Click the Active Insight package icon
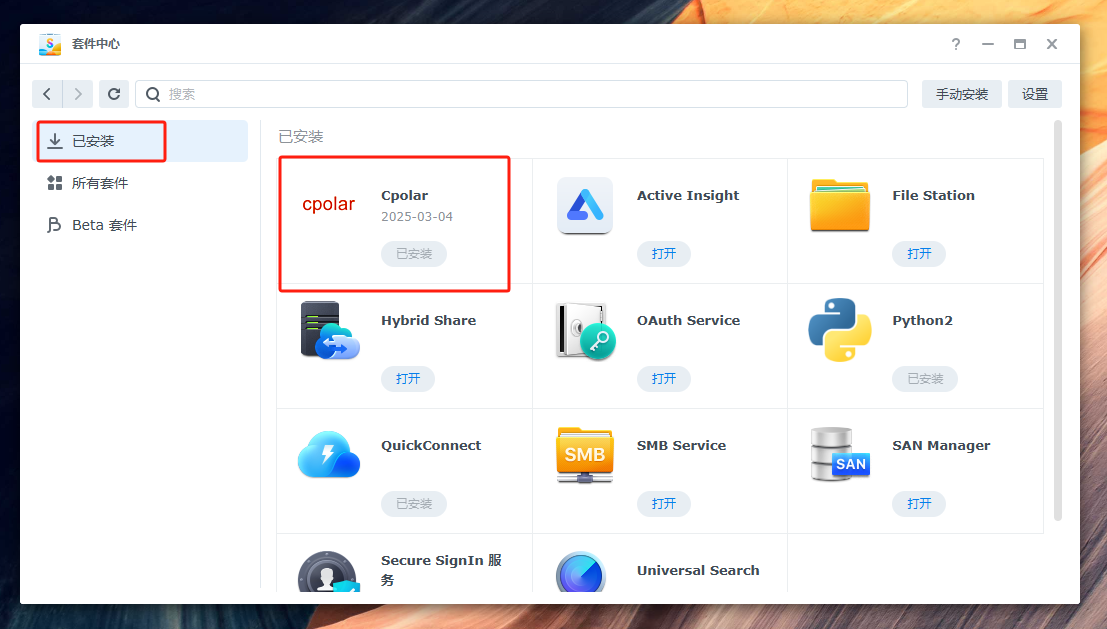The width and height of the screenshot is (1107, 629). [x=585, y=205]
